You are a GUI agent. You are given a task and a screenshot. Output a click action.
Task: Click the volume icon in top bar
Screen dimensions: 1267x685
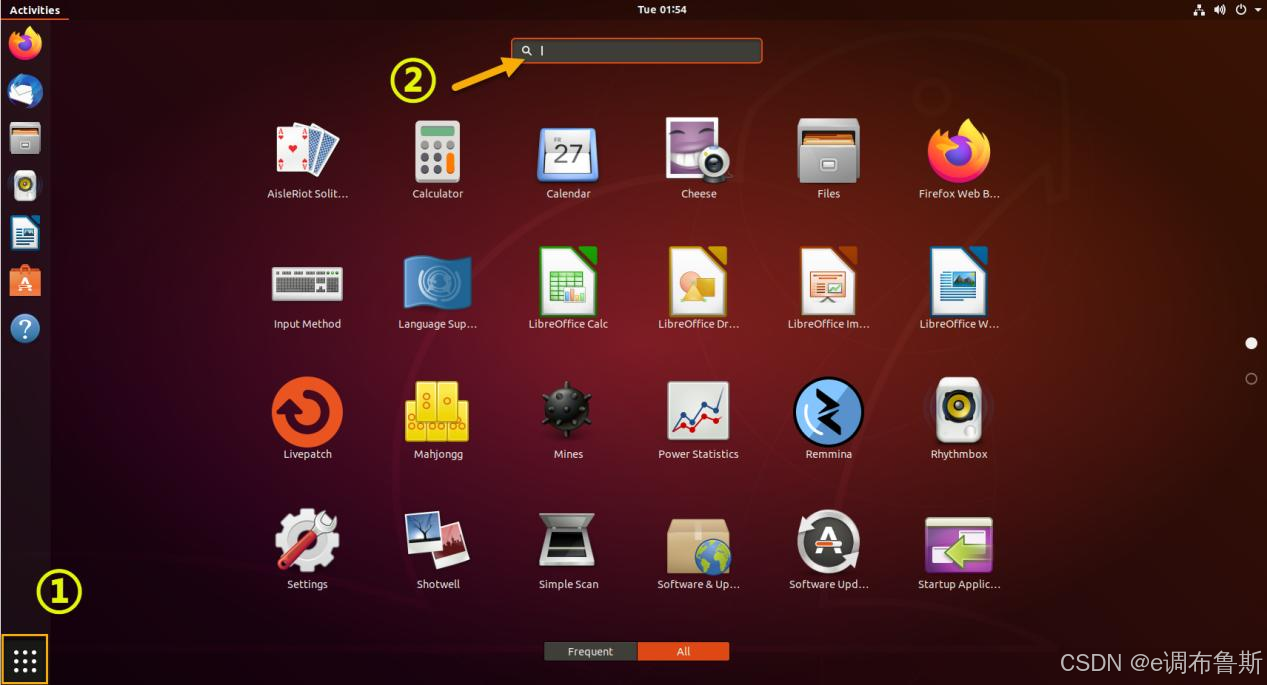tap(1220, 10)
